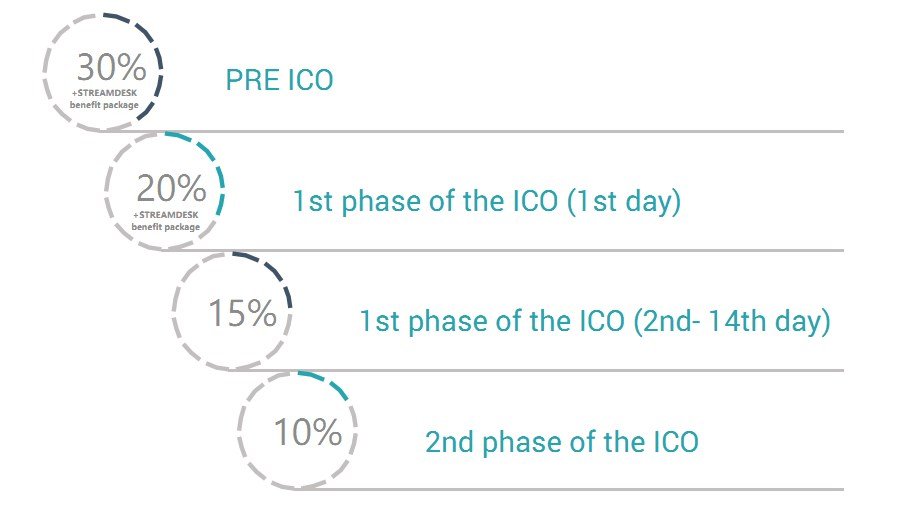Select '1st phase of the ICO (1st day)' text

pyautogui.click(x=487, y=202)
